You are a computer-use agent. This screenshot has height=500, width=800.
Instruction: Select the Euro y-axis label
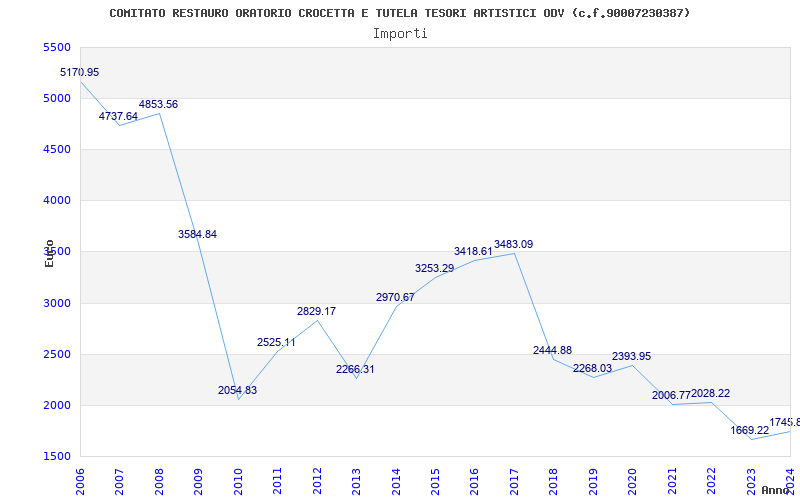pyautogui.click(x=49, y=254)
